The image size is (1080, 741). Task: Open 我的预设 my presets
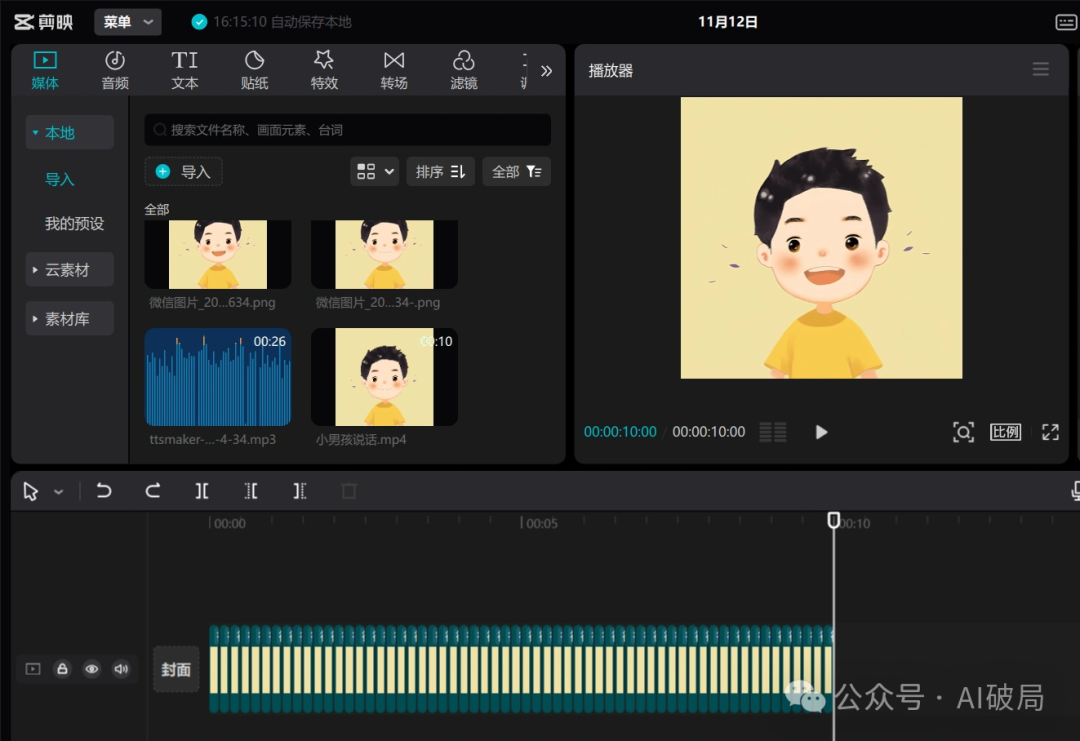pyautogui.click(x=74, y=224)
